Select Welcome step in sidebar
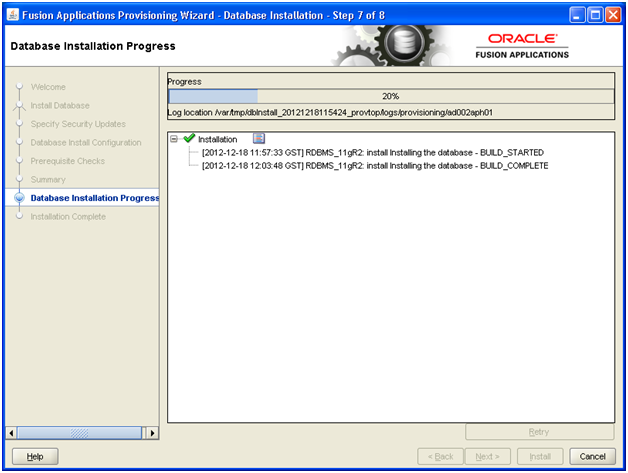This screenshot has width=628, height=473. coord(48,87)
